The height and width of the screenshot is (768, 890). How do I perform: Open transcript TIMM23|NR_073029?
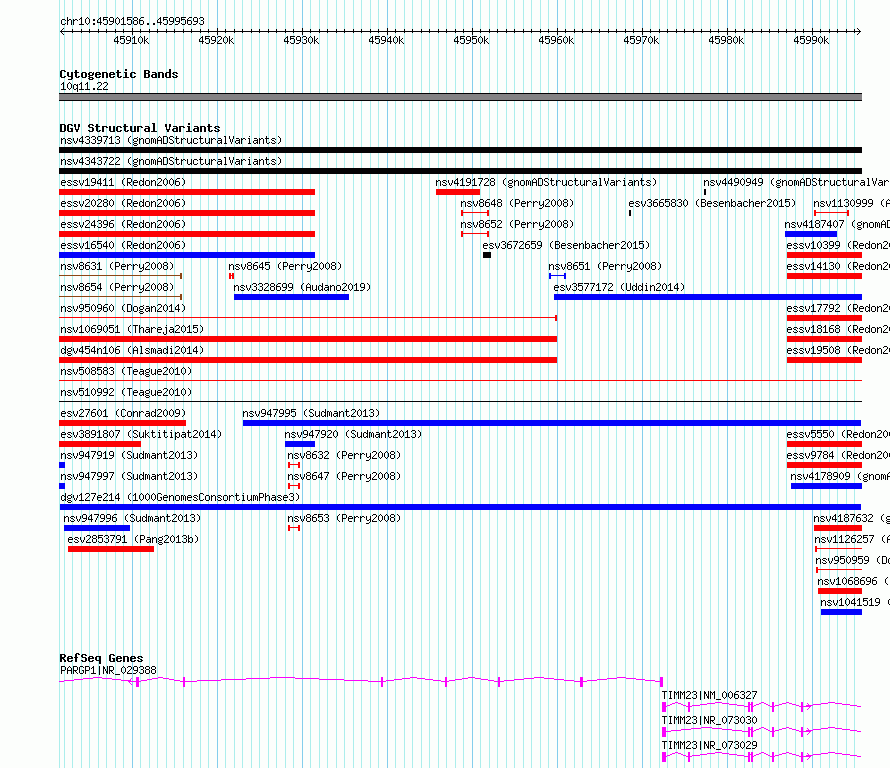tap(710, 745)
